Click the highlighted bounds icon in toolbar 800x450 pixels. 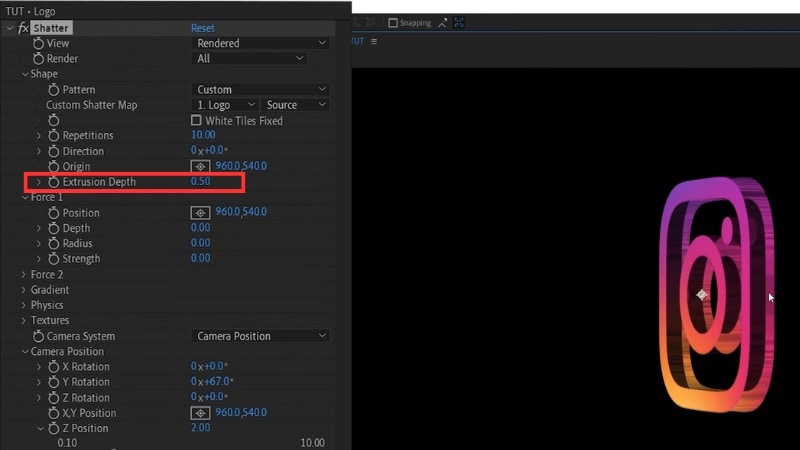[459, 23]
